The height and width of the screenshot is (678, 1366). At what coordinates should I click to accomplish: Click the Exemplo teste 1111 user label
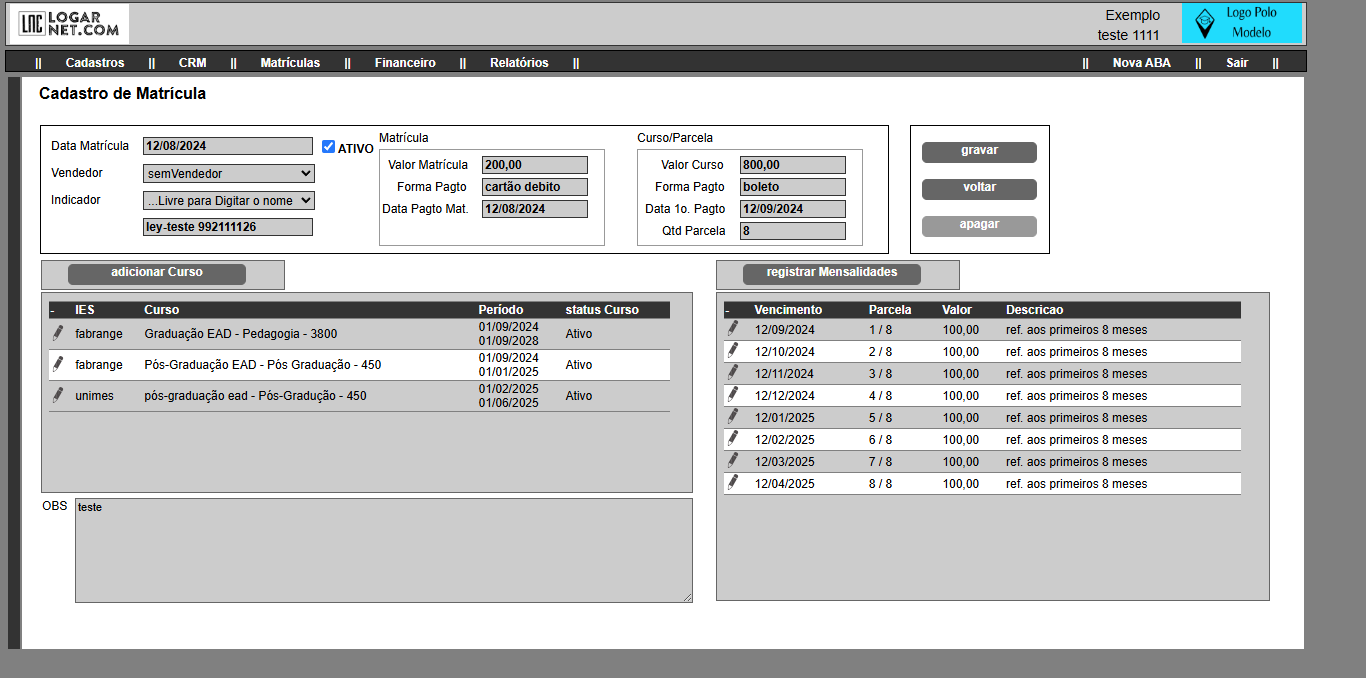(1129, 25)
